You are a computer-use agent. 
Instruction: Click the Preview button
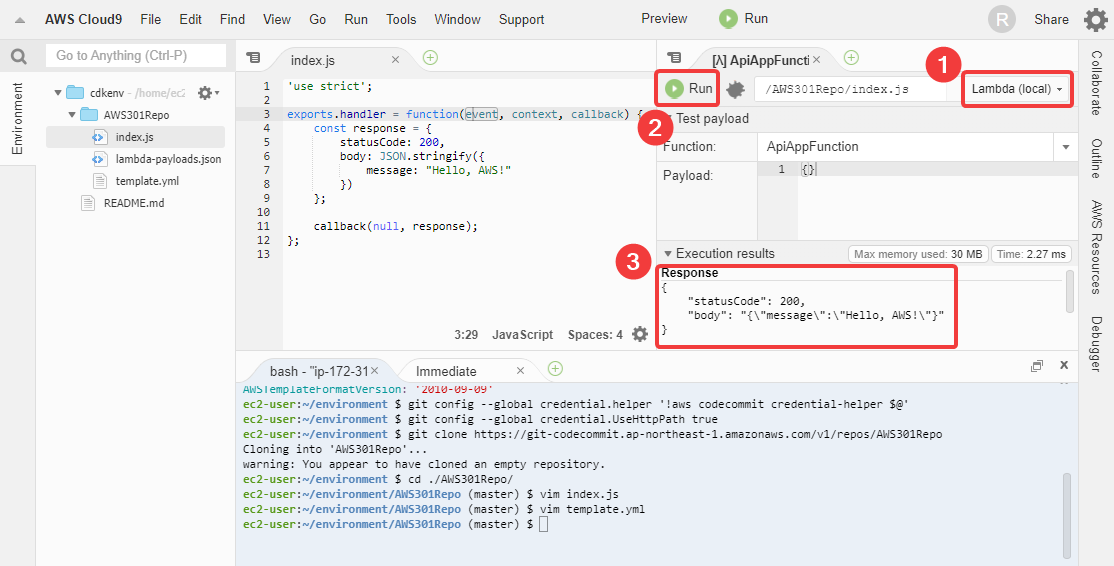[664, 18]
